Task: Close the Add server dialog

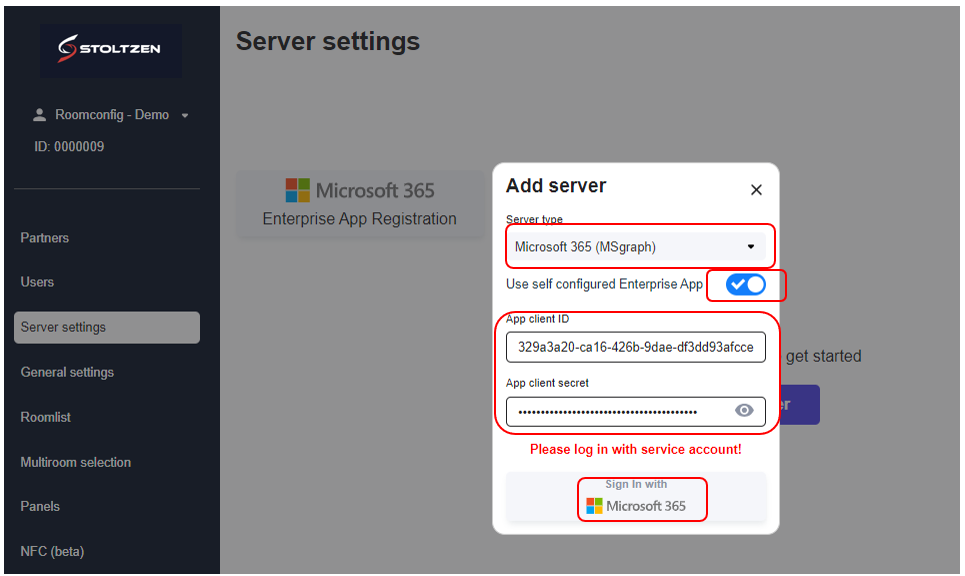Action: click(x=756, y=190)
